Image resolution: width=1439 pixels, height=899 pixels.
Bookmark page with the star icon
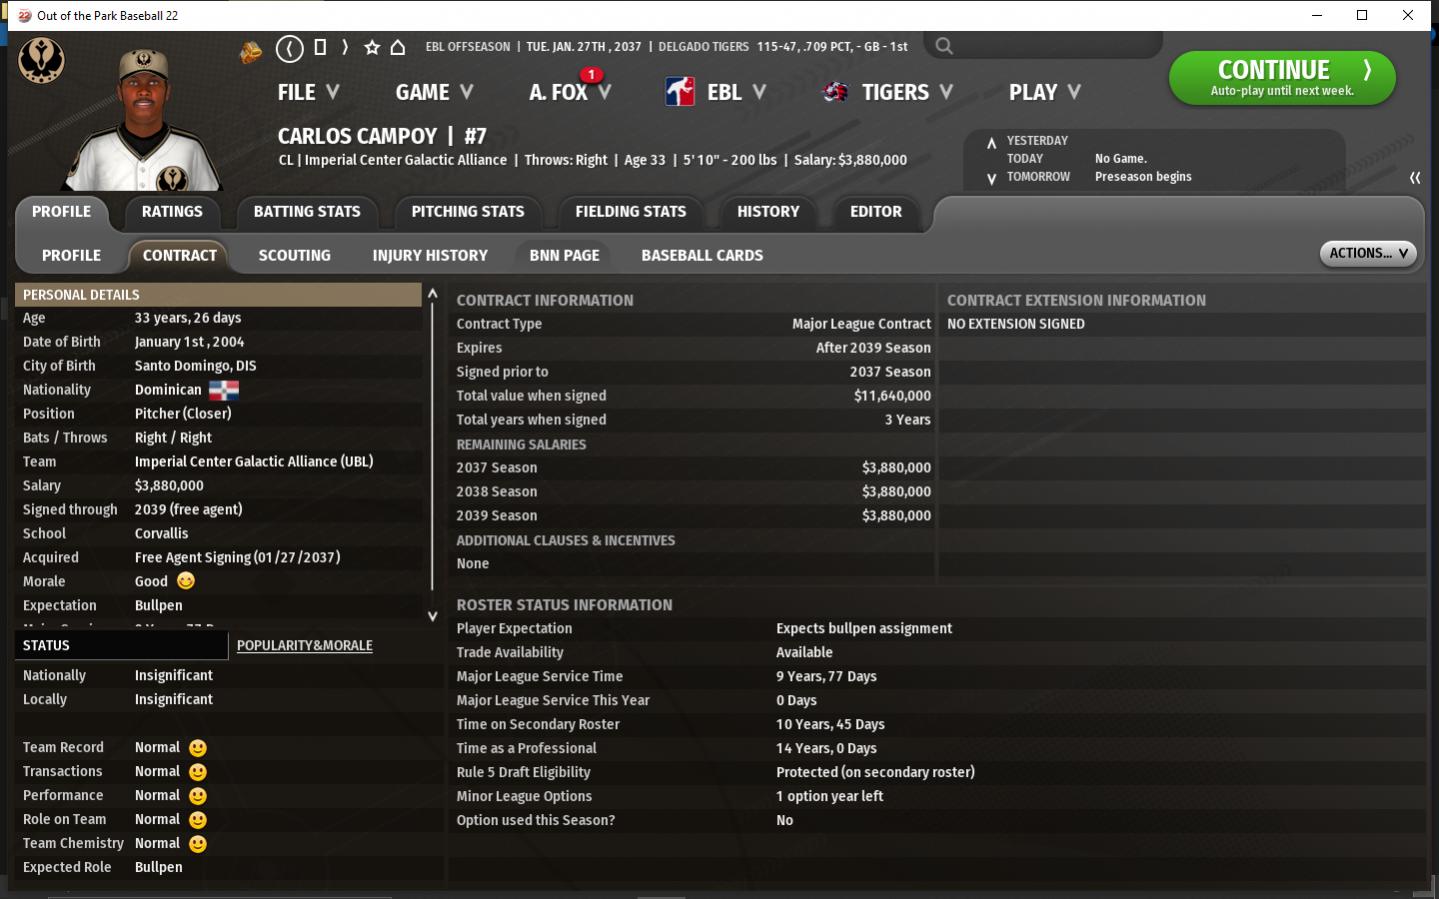pos(372,47)
